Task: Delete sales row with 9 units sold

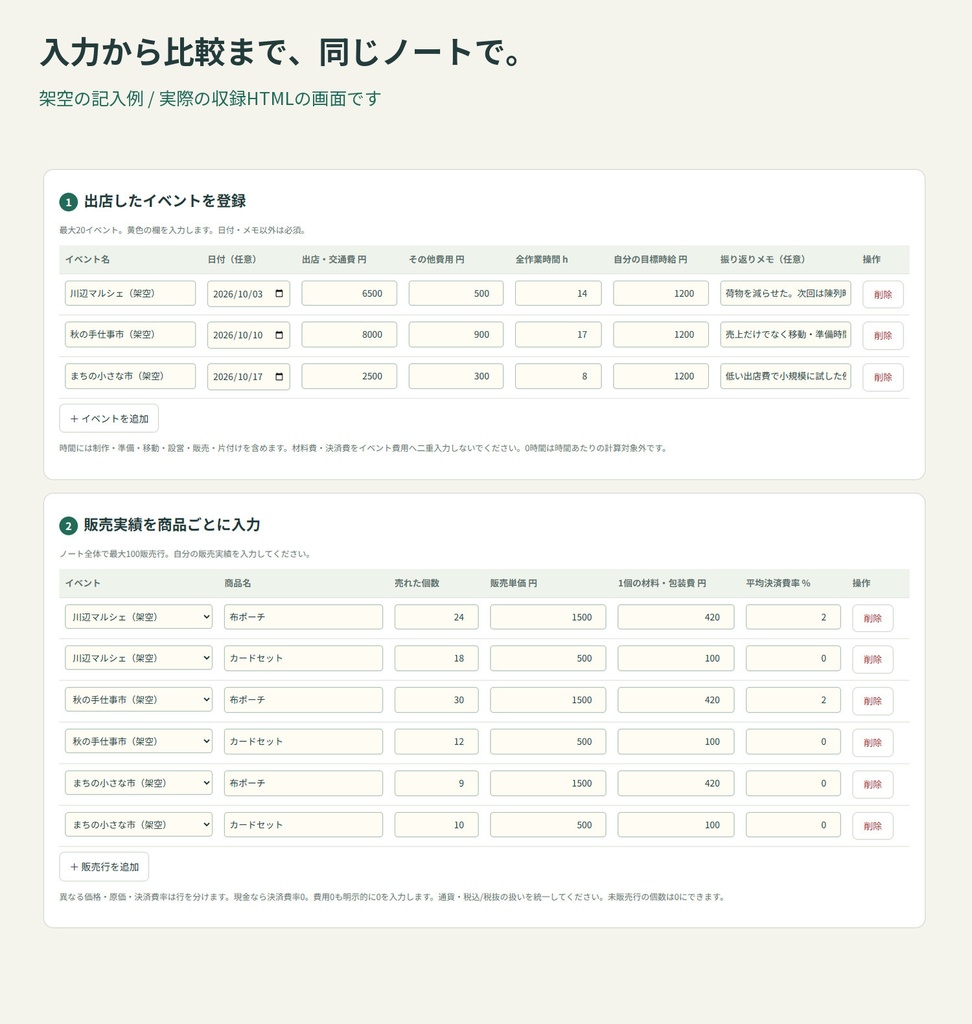Action: pos(873,784)
